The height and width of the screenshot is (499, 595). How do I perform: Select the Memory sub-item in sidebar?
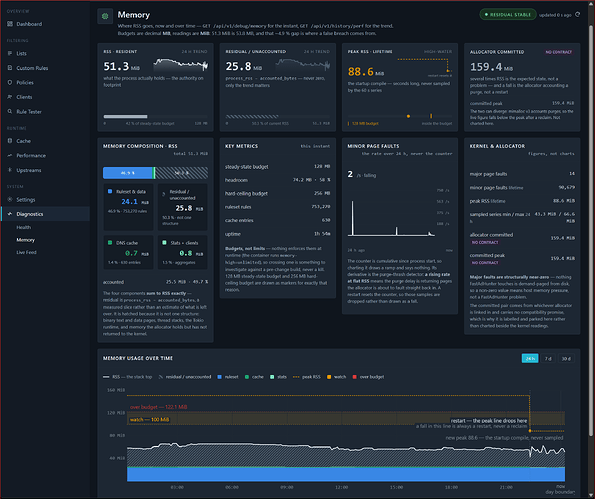25,240
